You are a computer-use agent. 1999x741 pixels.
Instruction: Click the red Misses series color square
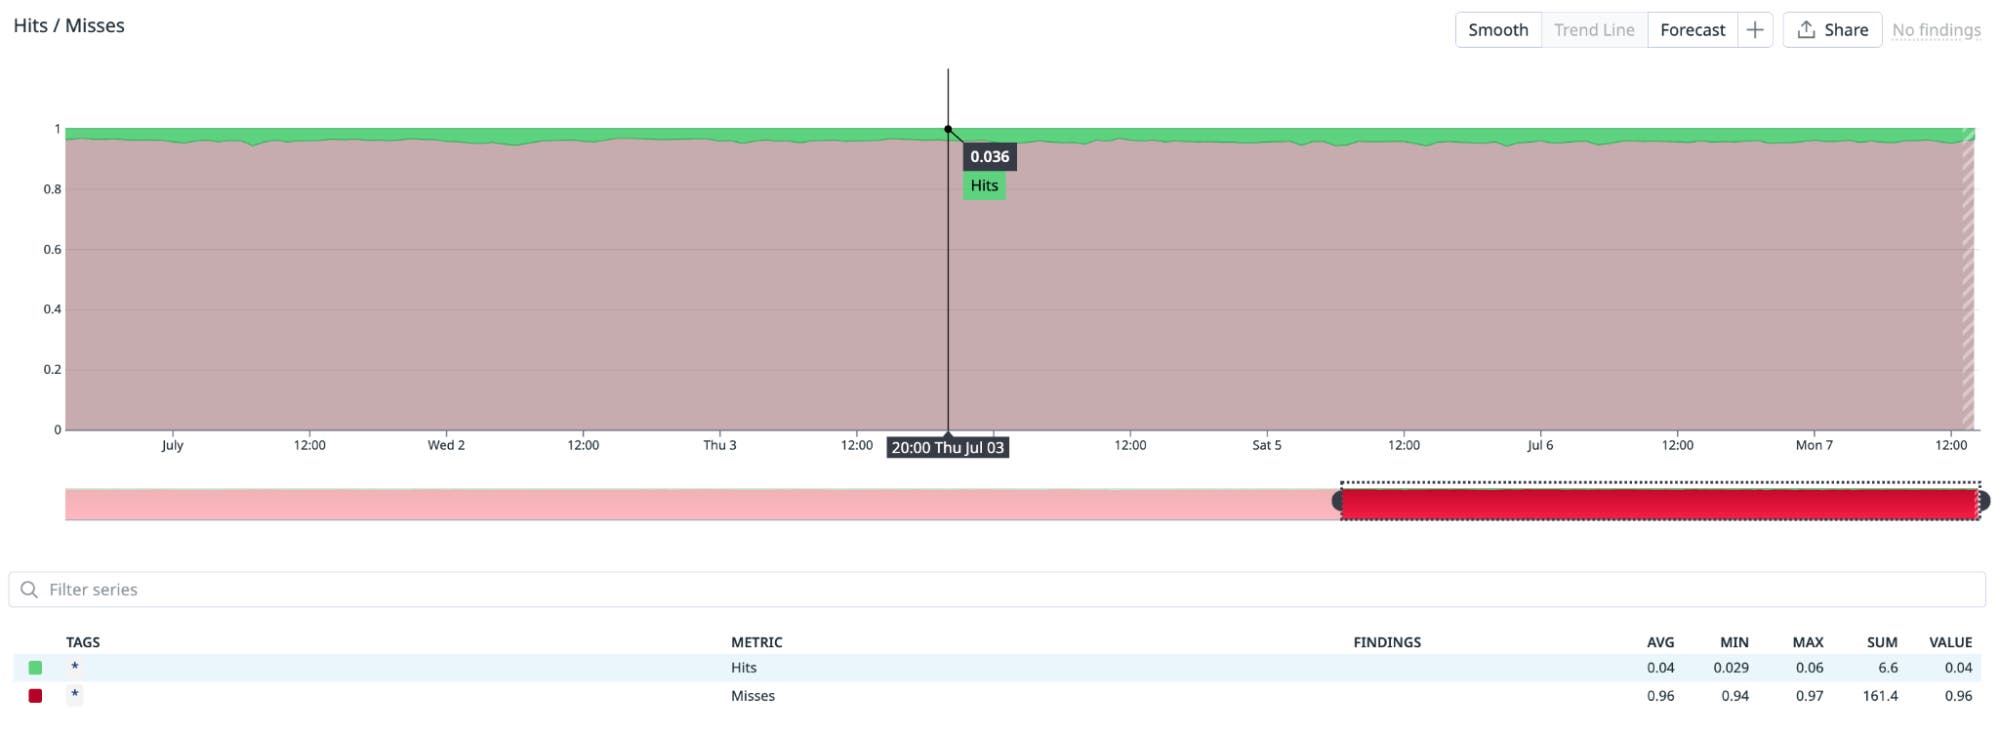click(x=36, y=696)
